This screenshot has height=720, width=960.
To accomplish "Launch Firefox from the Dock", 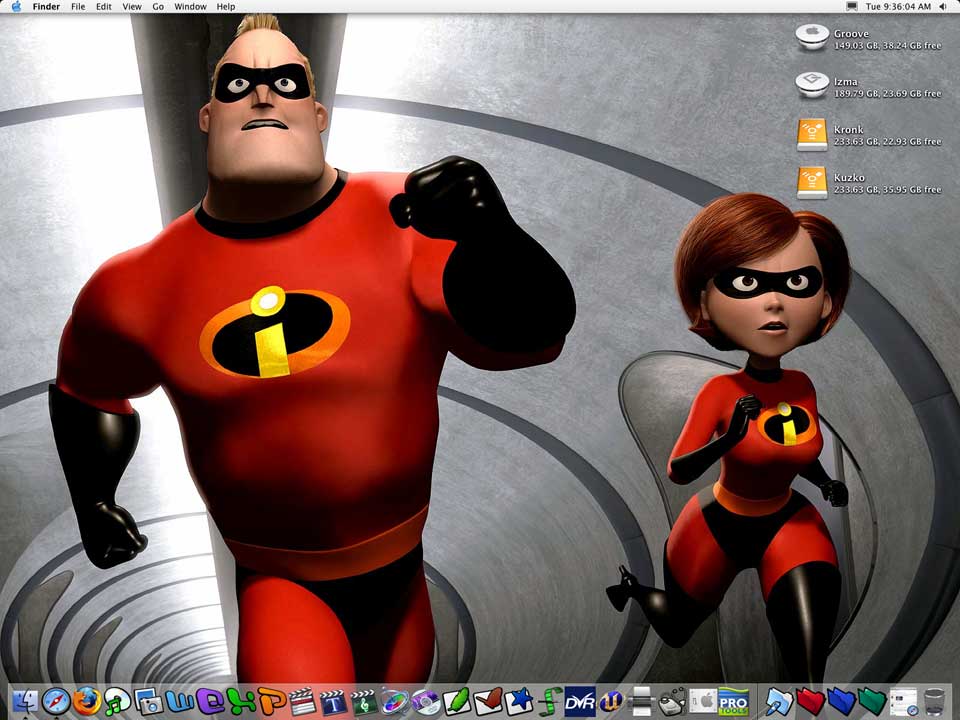I will coord(87,701).
